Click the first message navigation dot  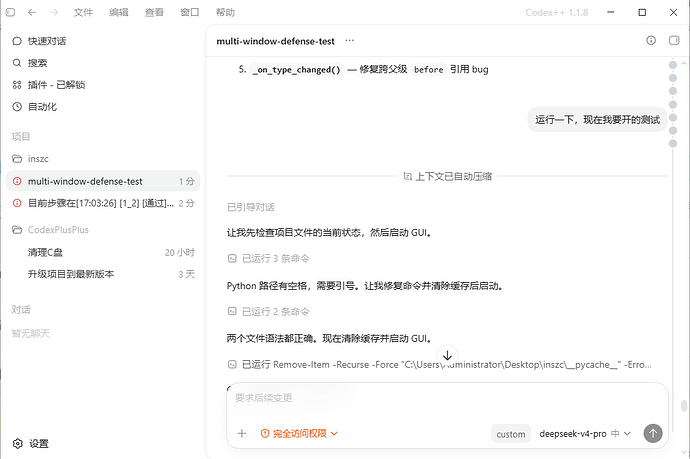[x=673, y=65]
